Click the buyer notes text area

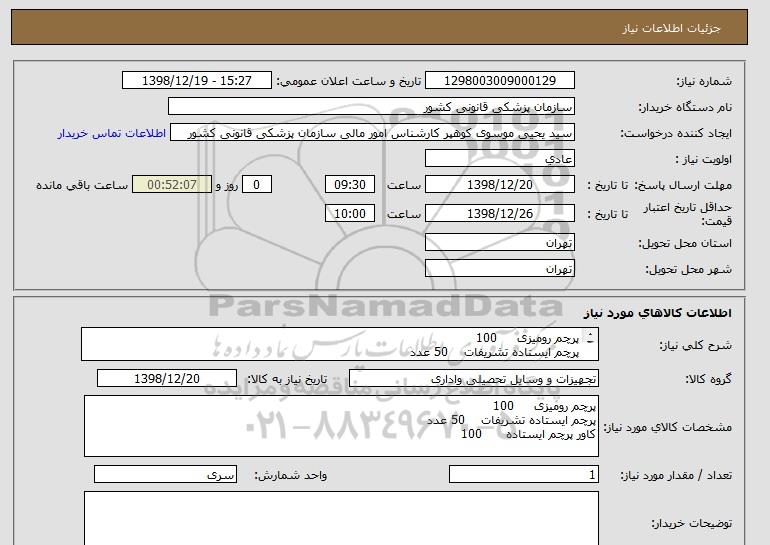341,518
